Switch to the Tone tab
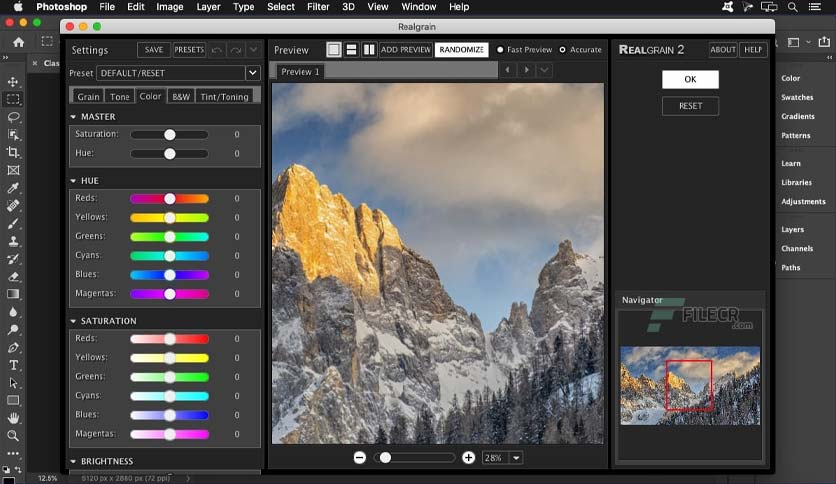This screenshot has height=484, width=836. tap(119, 96)
